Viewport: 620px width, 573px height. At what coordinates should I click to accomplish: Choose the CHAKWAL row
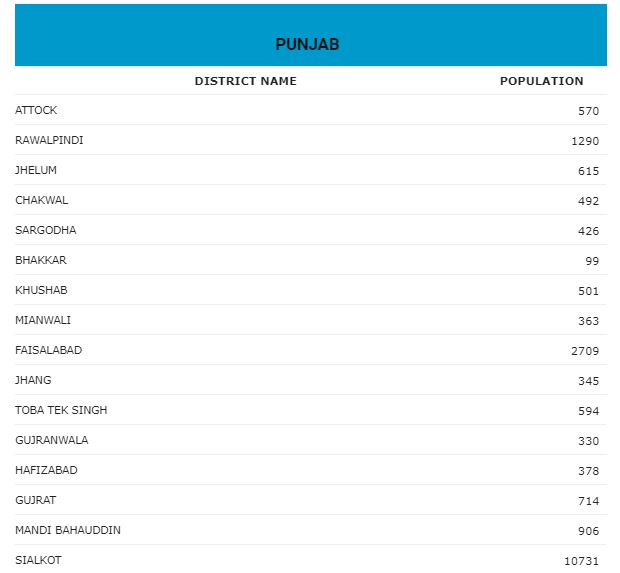pos(311,200)
